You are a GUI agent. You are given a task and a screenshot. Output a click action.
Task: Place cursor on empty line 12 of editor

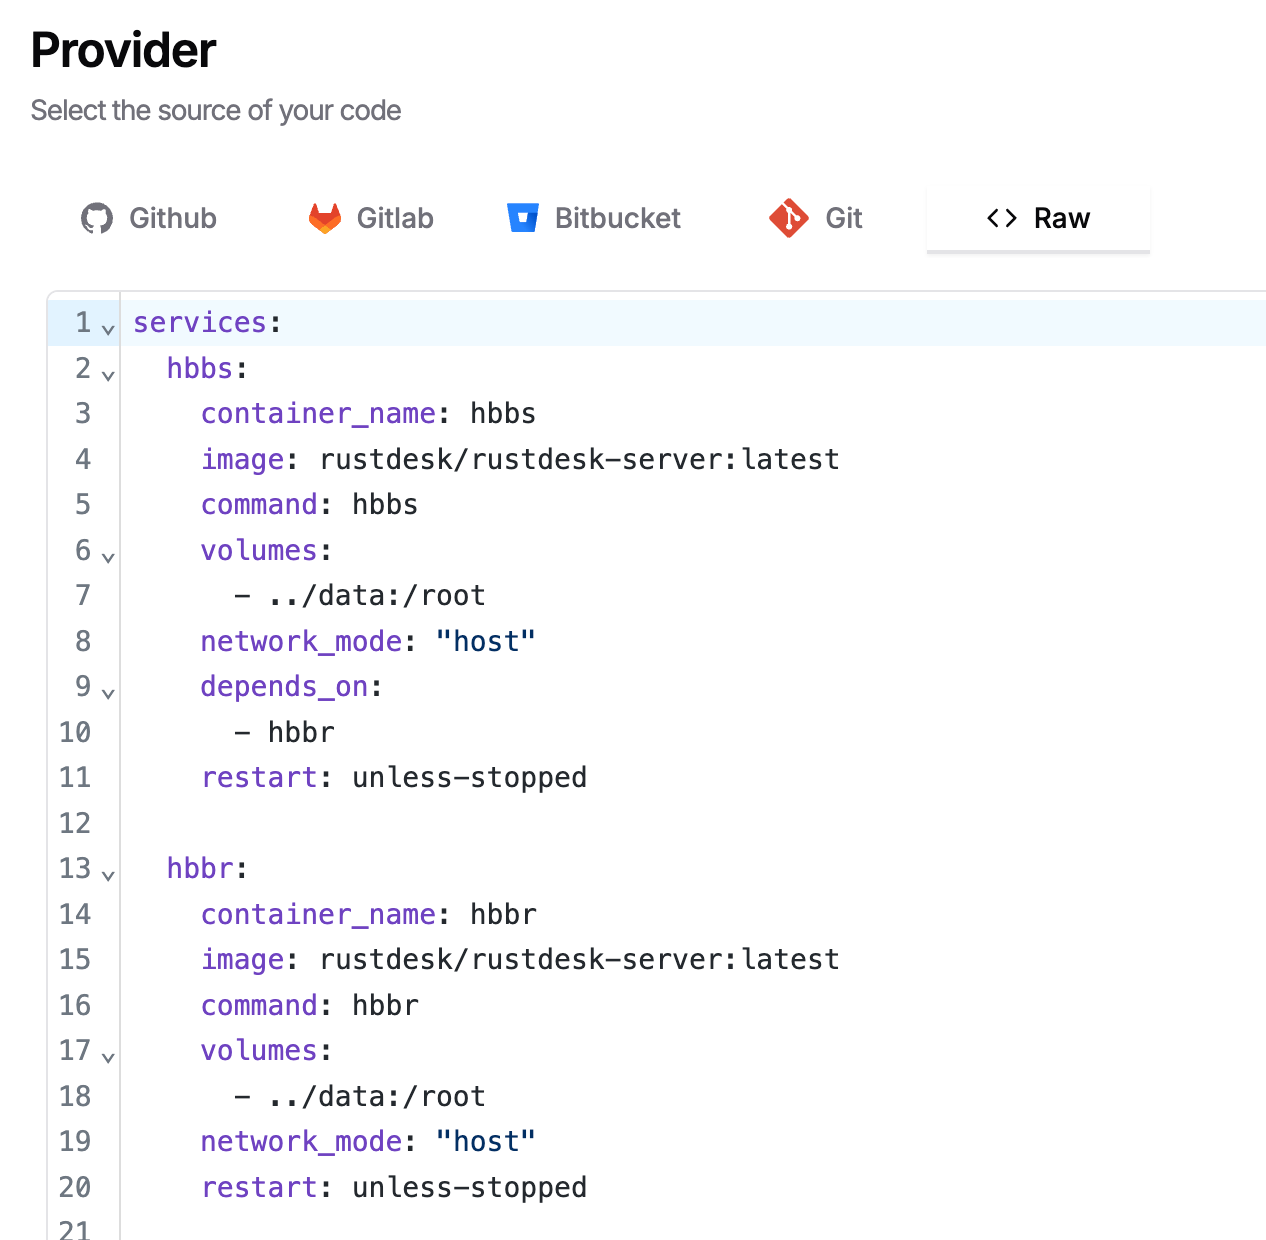[x=500, y=823]
